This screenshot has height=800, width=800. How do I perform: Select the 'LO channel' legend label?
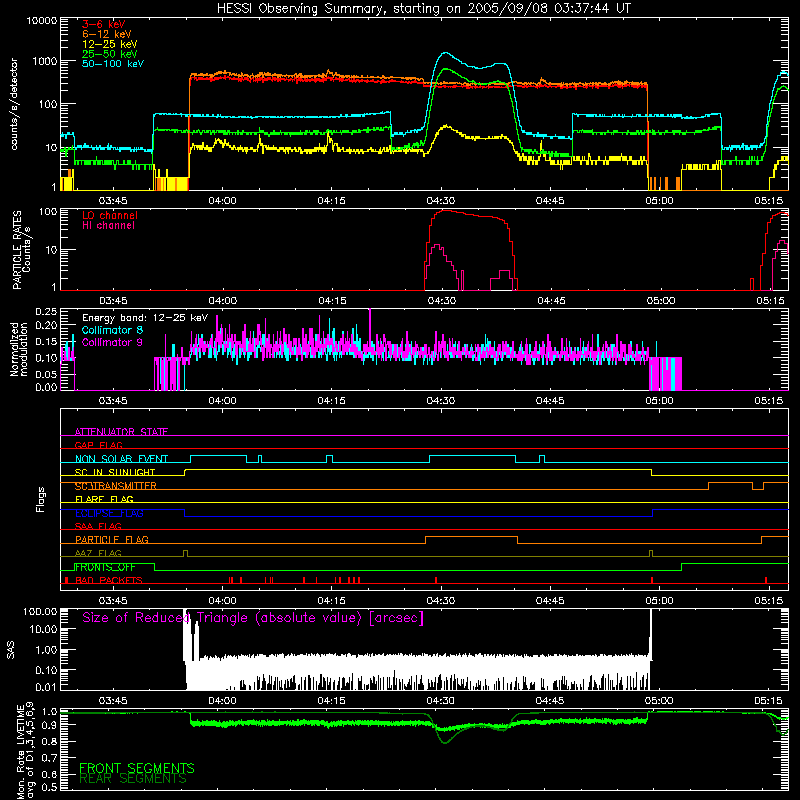coord(110,215)
